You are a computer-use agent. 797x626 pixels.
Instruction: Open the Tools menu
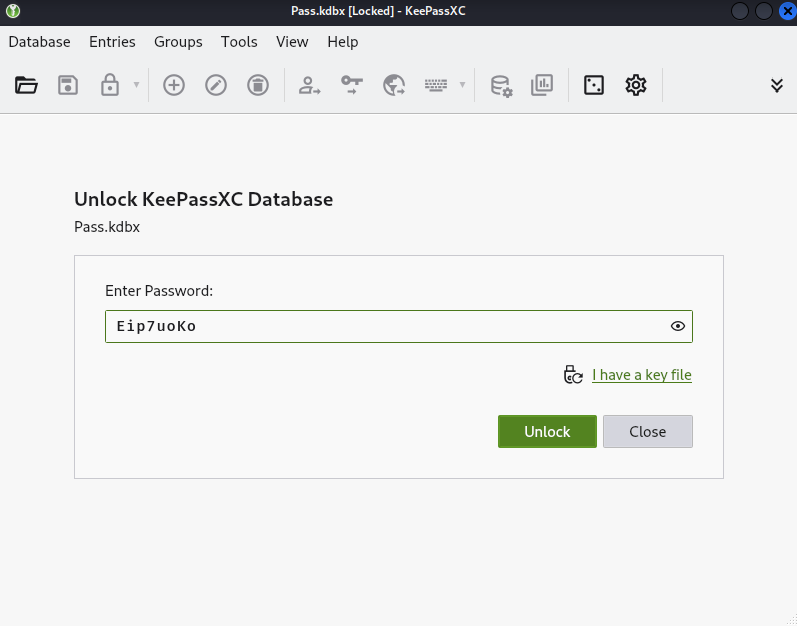(239, 42)
